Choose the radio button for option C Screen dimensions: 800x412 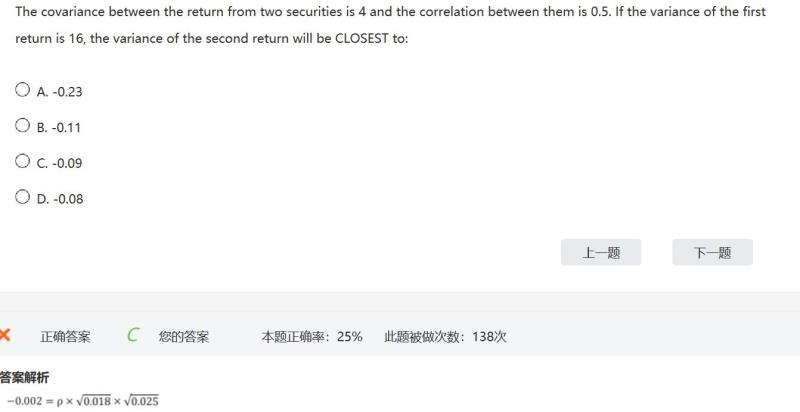tap(23, 161)
